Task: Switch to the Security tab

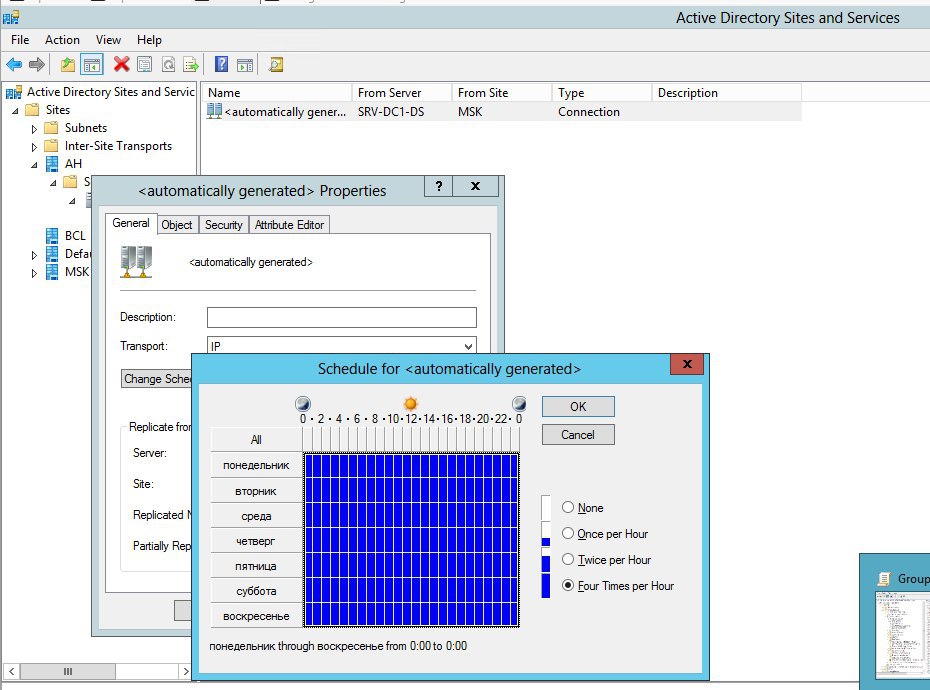Action: point(224,225)
